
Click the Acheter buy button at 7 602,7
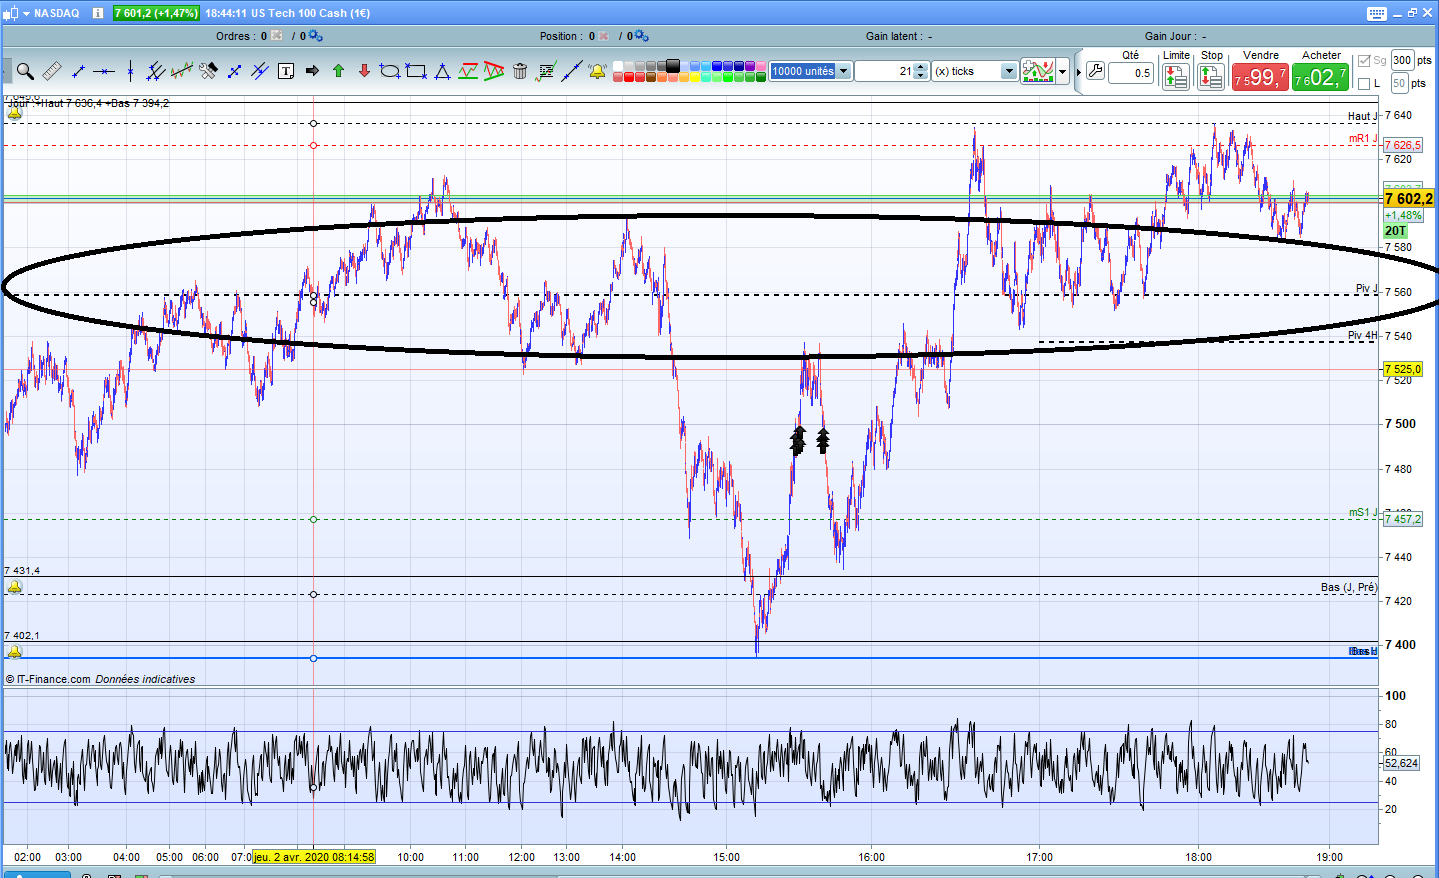1320,77
